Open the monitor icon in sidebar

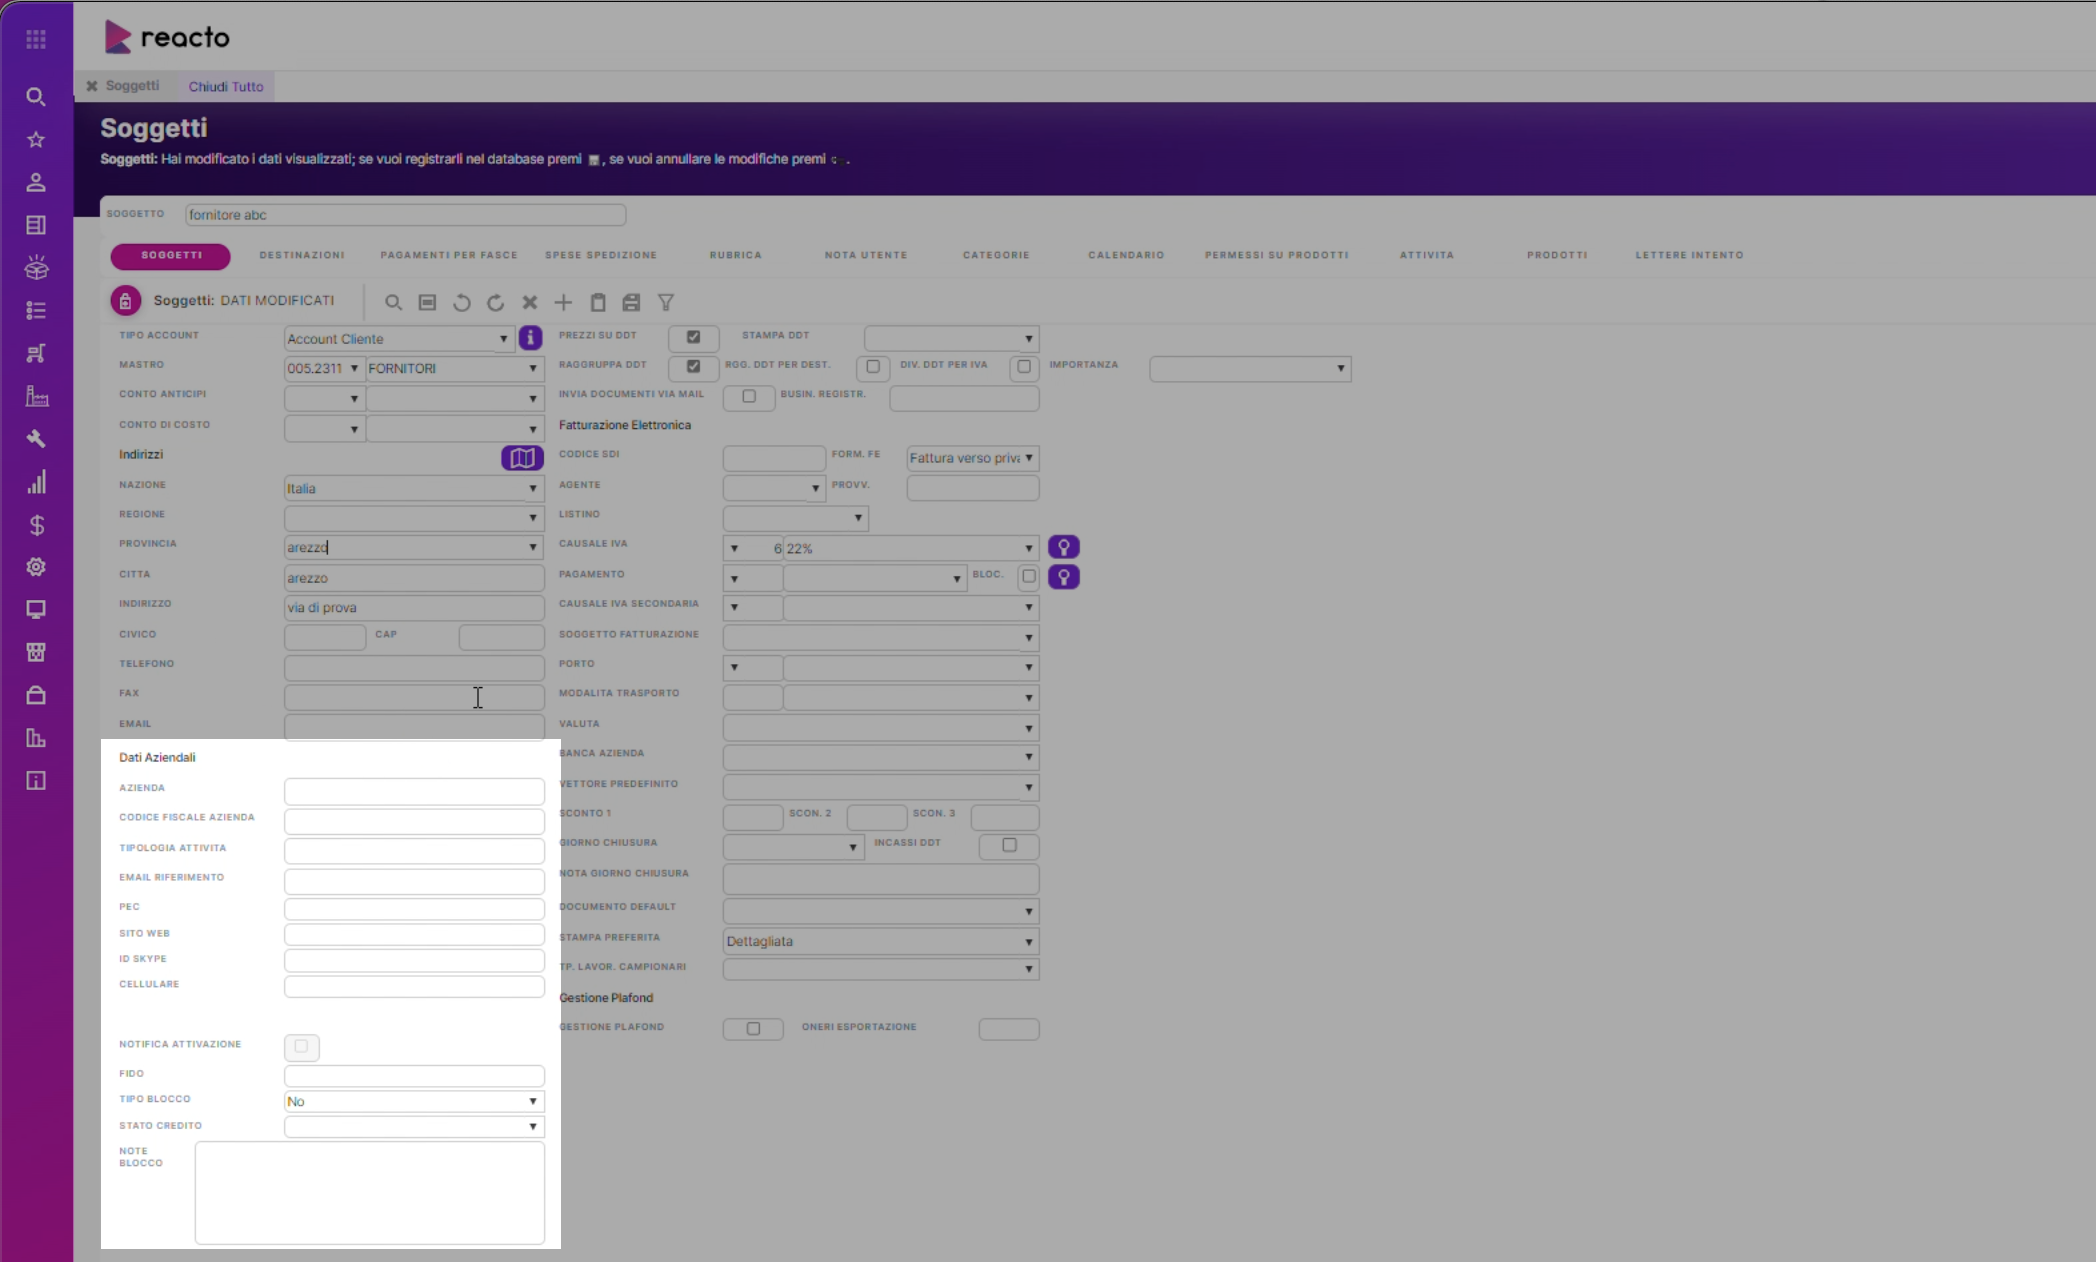pos(36,610)
